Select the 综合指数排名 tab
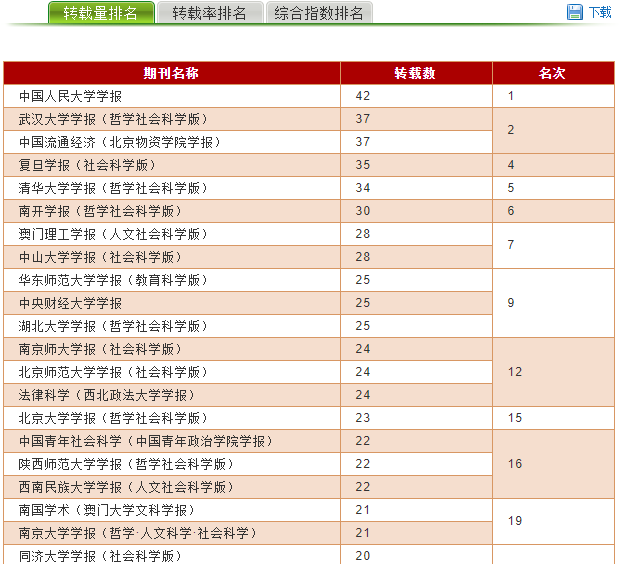 click(x=319, y=13)
